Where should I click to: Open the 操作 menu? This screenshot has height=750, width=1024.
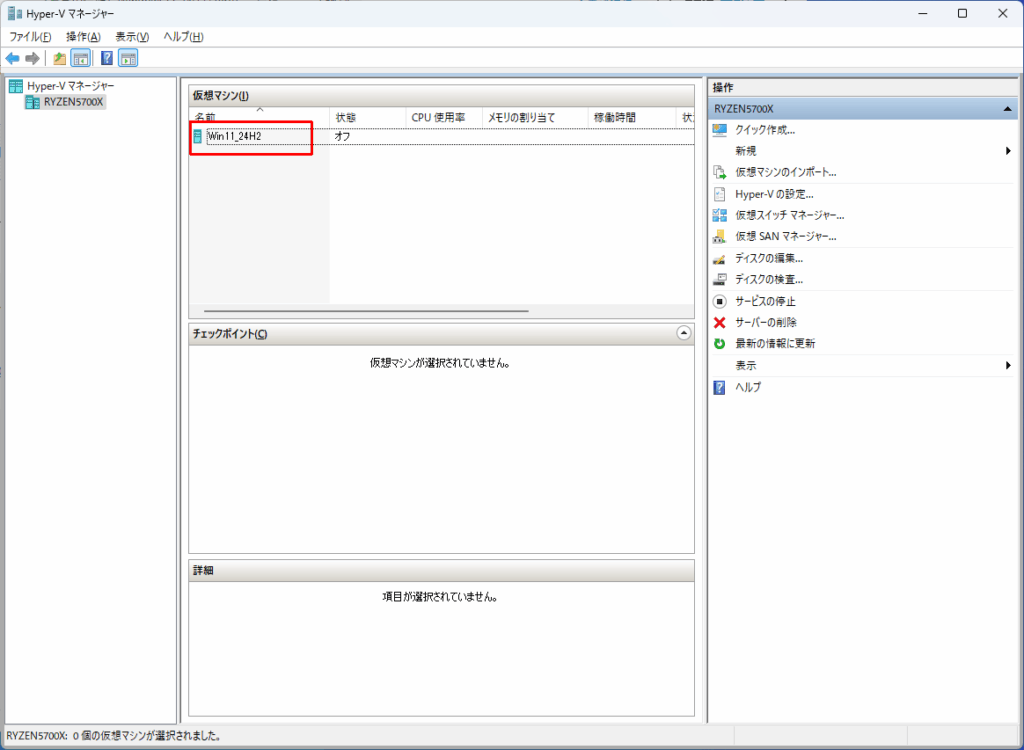pos(83,37)
